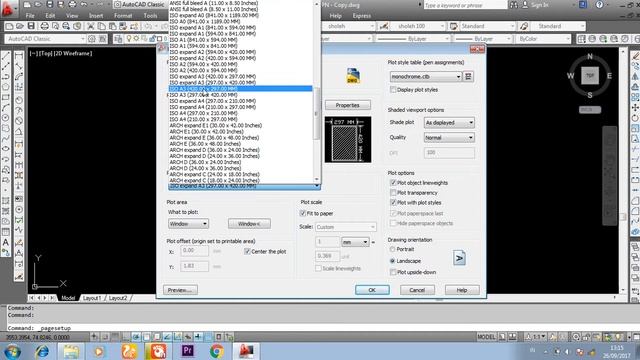Select the Polyline draw tool
640x360 pixels.
pos(6,77)
